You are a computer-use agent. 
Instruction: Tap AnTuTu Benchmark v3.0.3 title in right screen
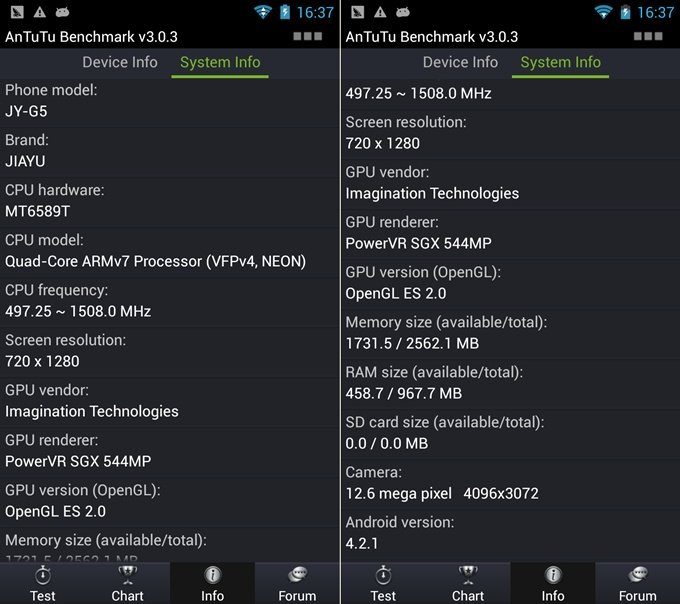pos(432,37)
